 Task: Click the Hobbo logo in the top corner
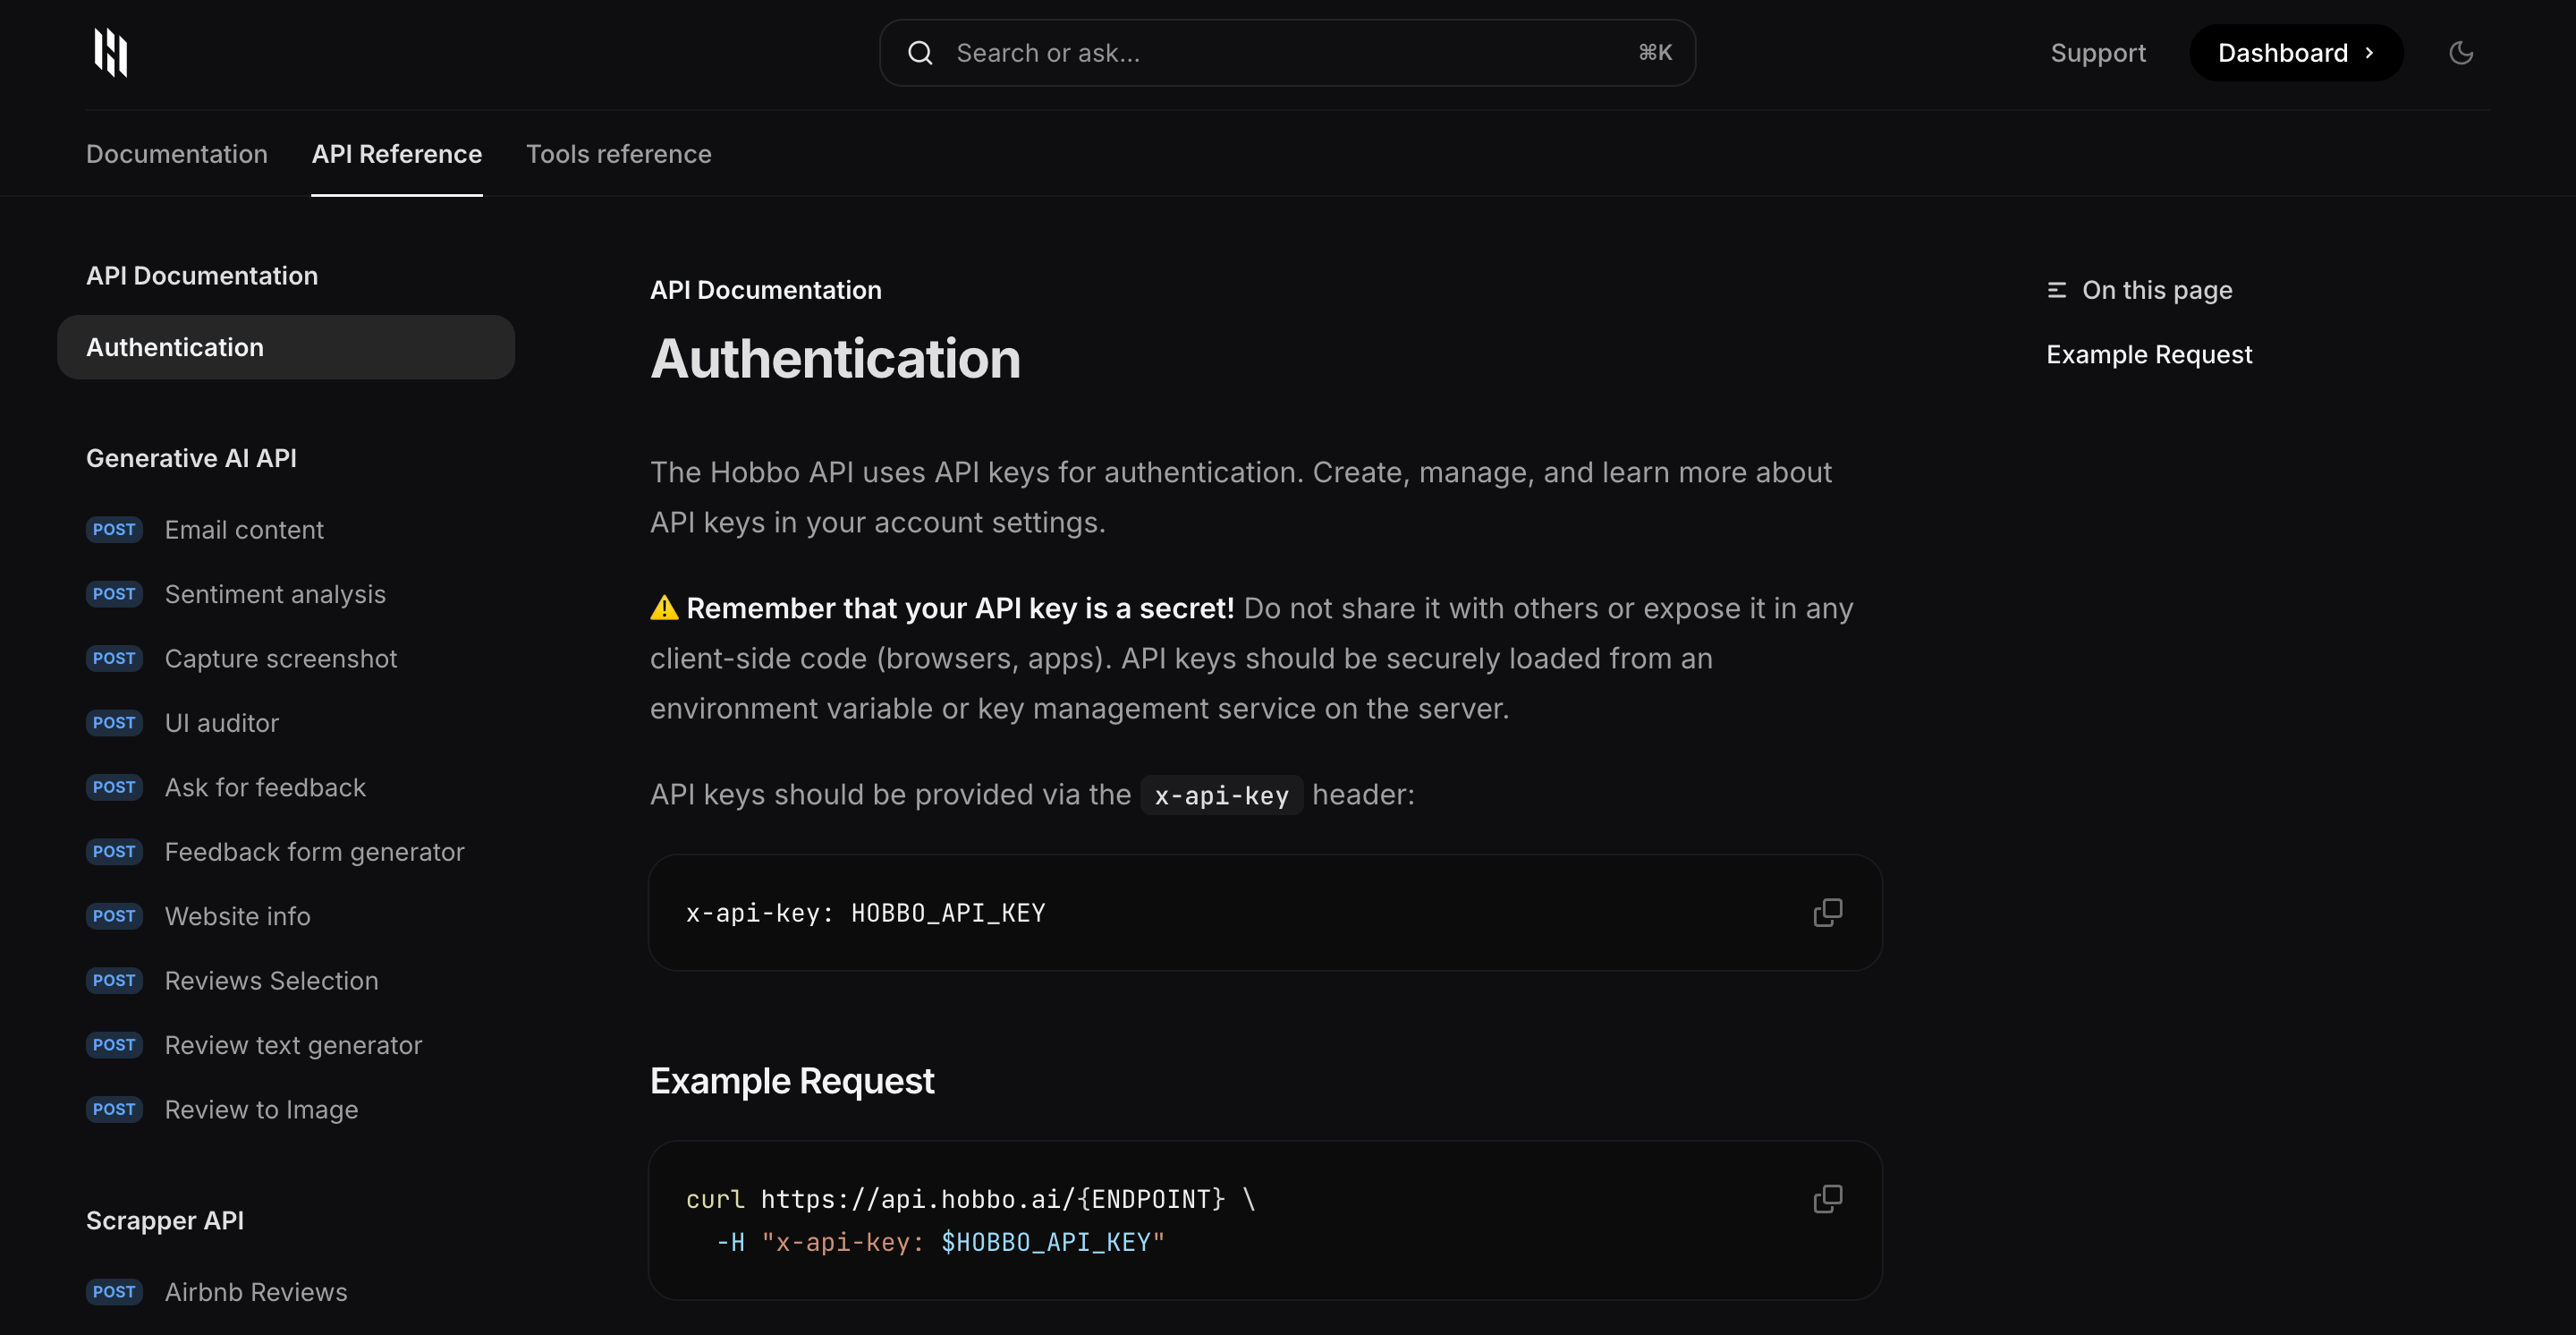click(109, 52)
